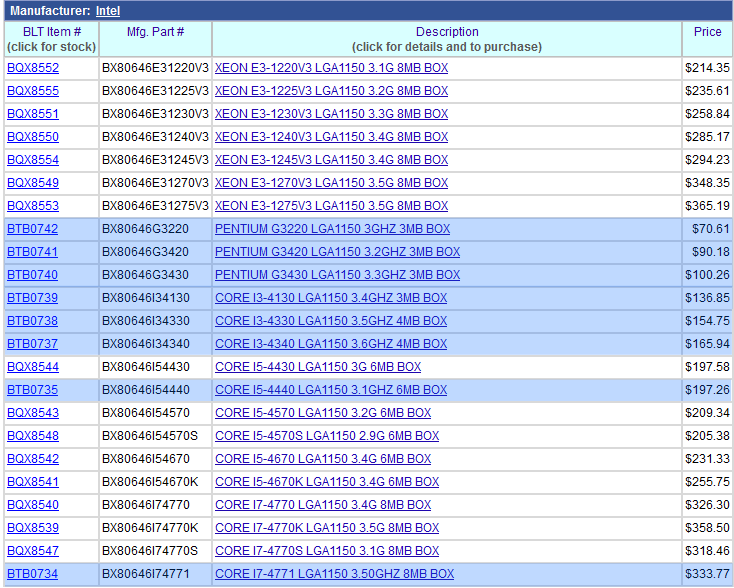Check stock for item BTB0739

[x=32, y=298]
